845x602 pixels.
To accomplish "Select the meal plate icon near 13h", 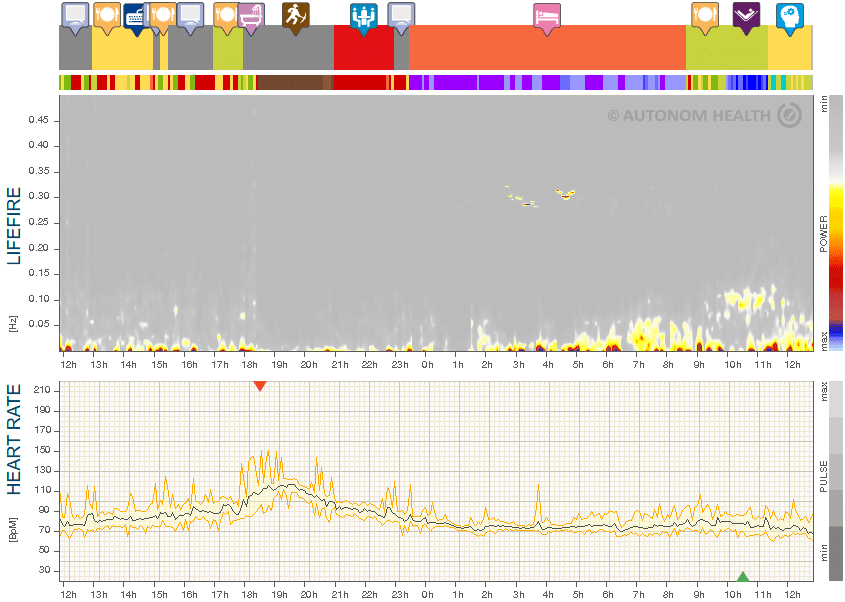I will (x=107, y=16).
